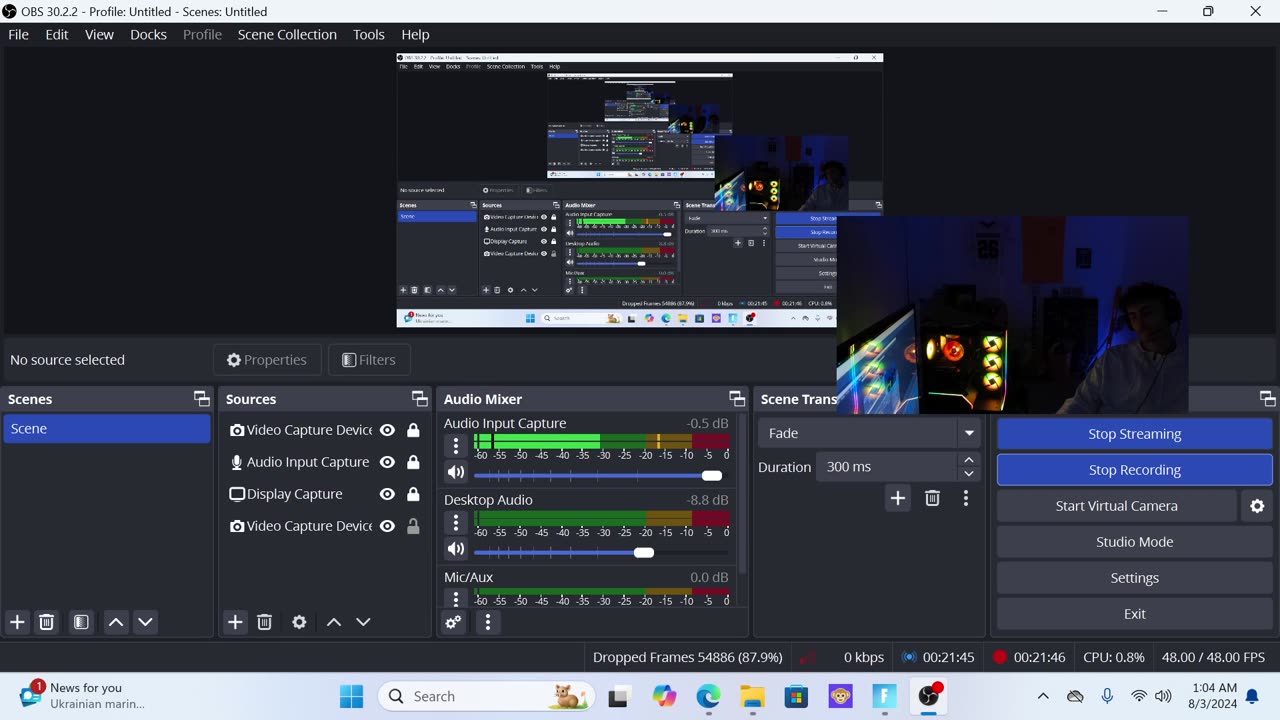Lock the last Video Capture Device source
The width and height of the screenshot is (1280, 720).
413,526
